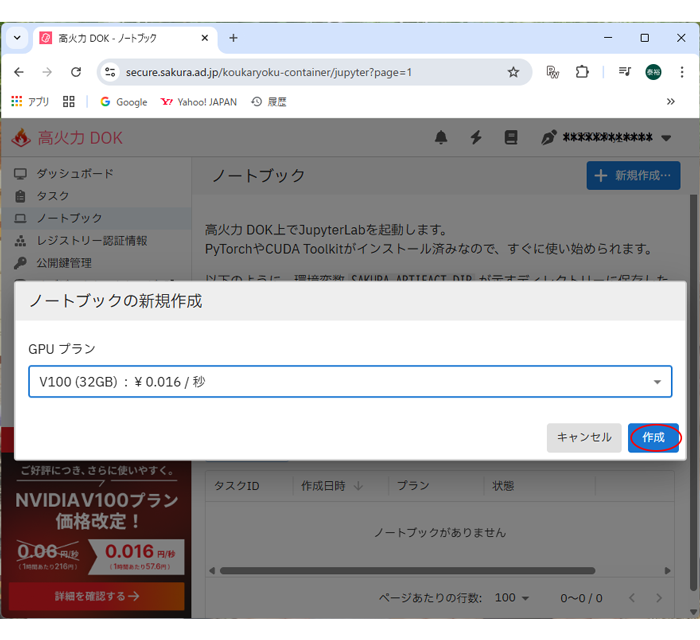This screenshot has height=640, width=700.
Task: Sort by 作成日時 column arrow
Action: point(358,486)
